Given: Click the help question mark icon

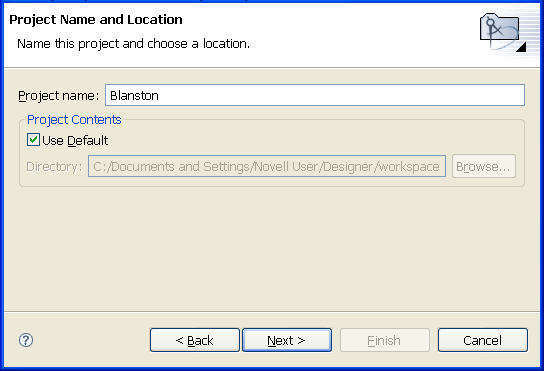Looking at the screenshot, I should (26, 340).
